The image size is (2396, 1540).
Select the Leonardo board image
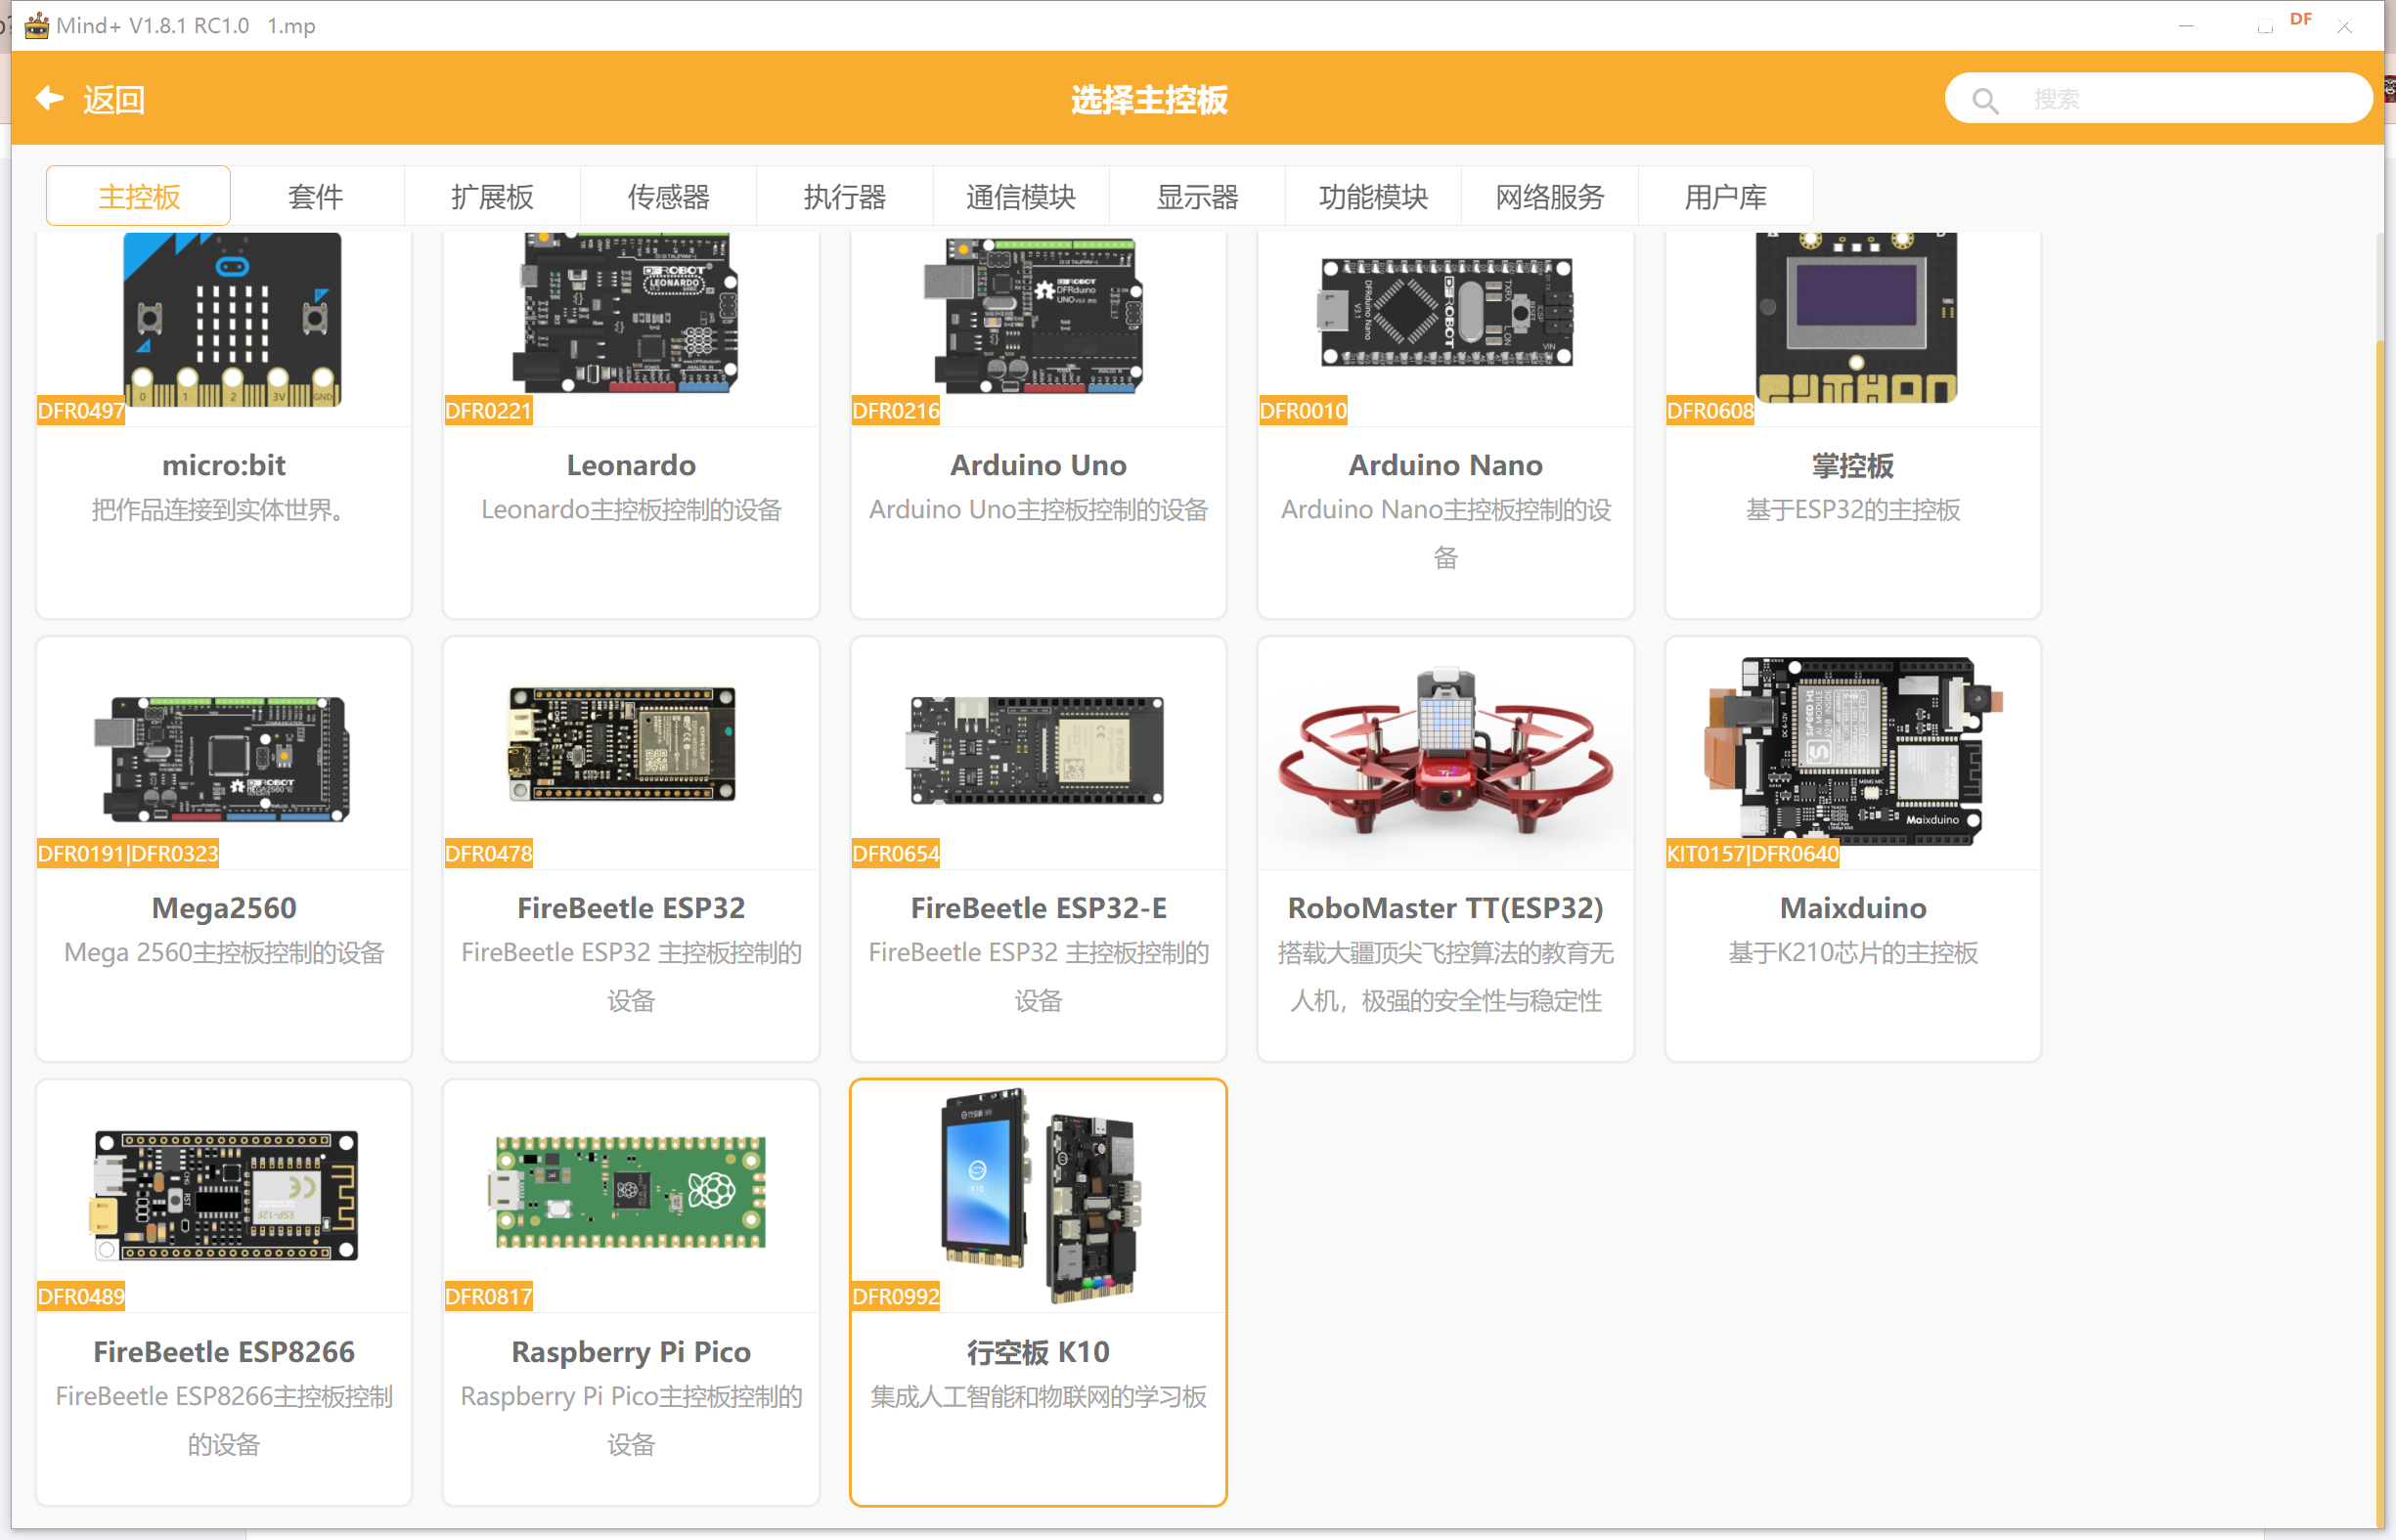[626, 313]
